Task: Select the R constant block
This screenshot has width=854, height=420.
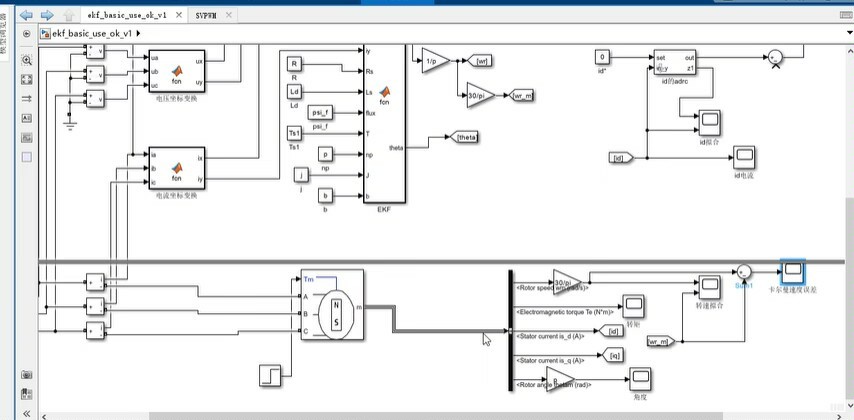Action: click(x=294, y=65)
